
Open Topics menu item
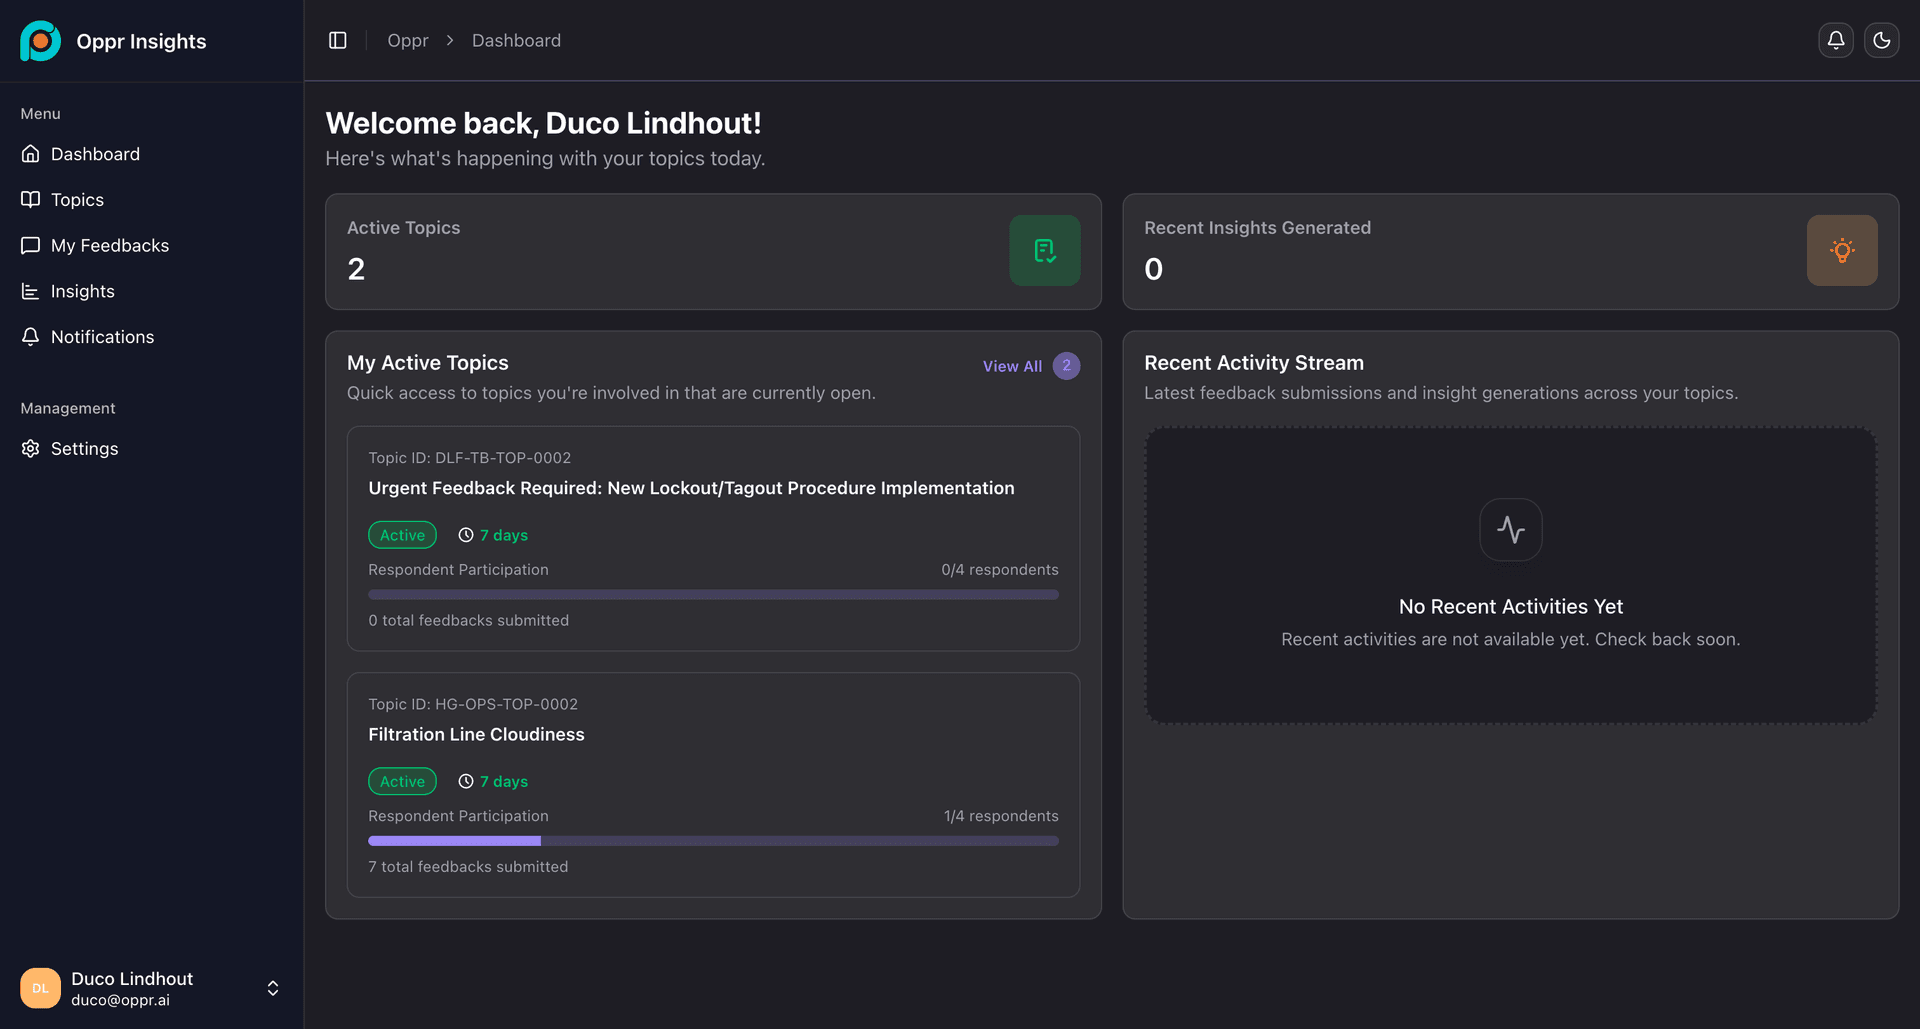(151, 199)
